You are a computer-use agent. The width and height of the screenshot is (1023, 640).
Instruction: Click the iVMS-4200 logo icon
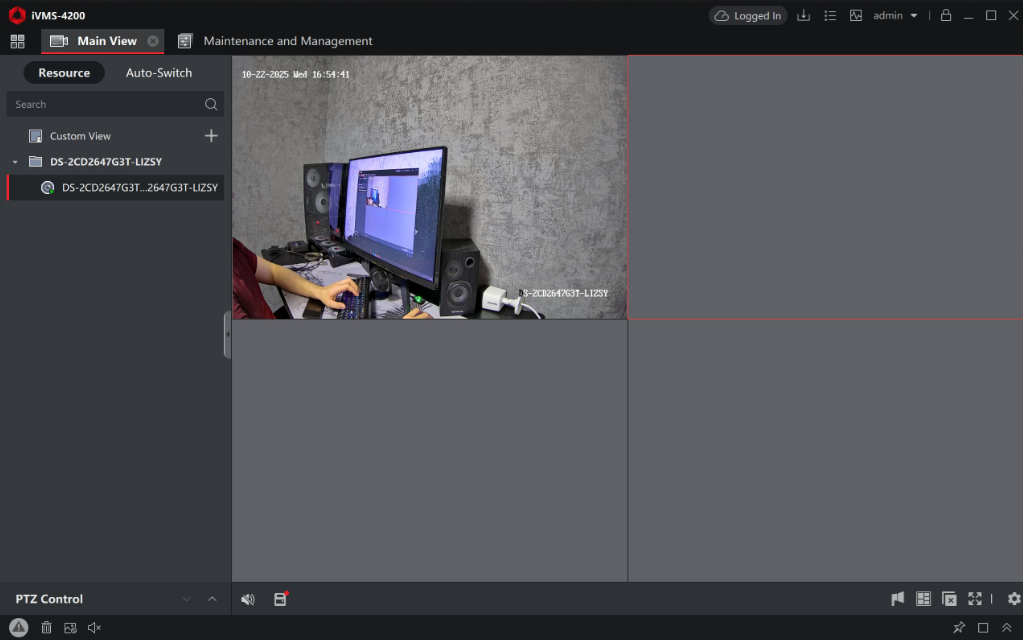[17, 16]
